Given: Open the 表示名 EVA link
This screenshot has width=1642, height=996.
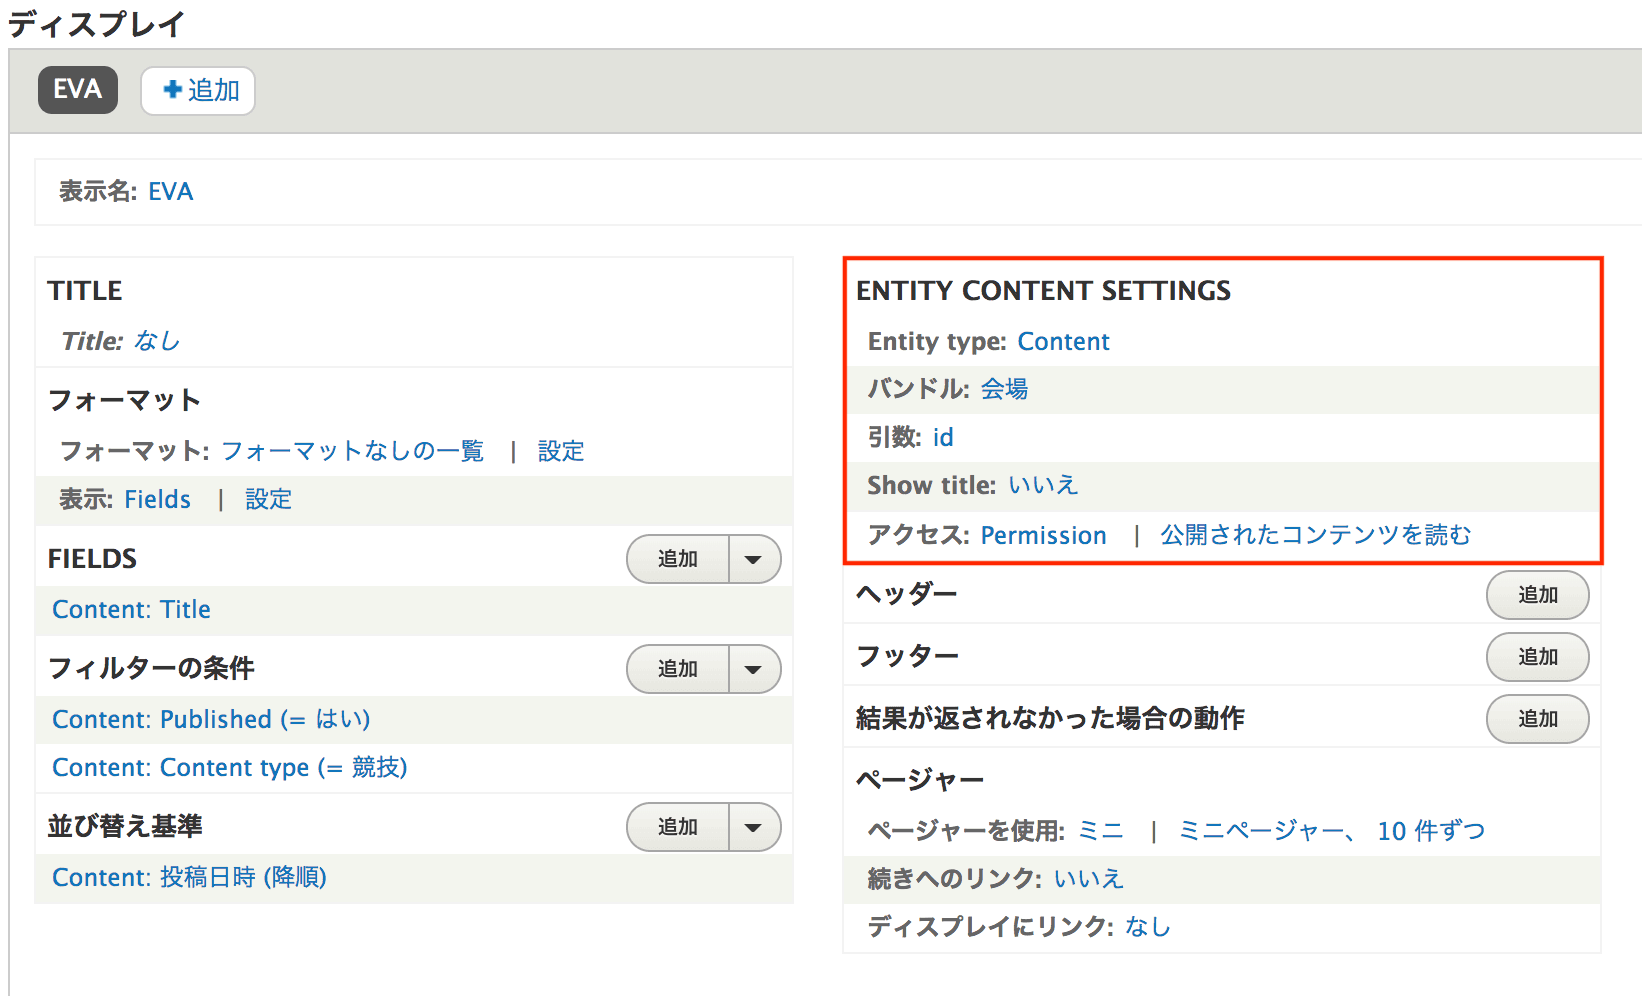Looking at the screenshot, I should pos(170,192).
